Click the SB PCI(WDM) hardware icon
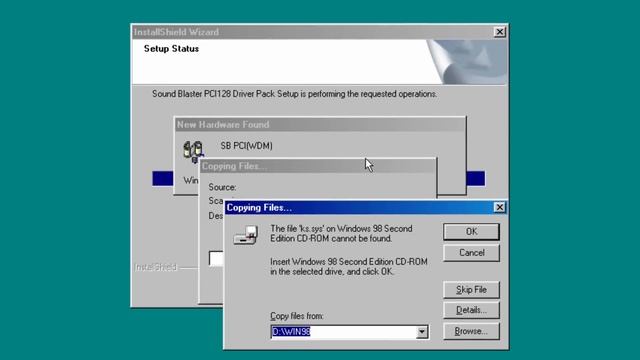The width and height of the screenshot is (640, 360). coord(193,151)
